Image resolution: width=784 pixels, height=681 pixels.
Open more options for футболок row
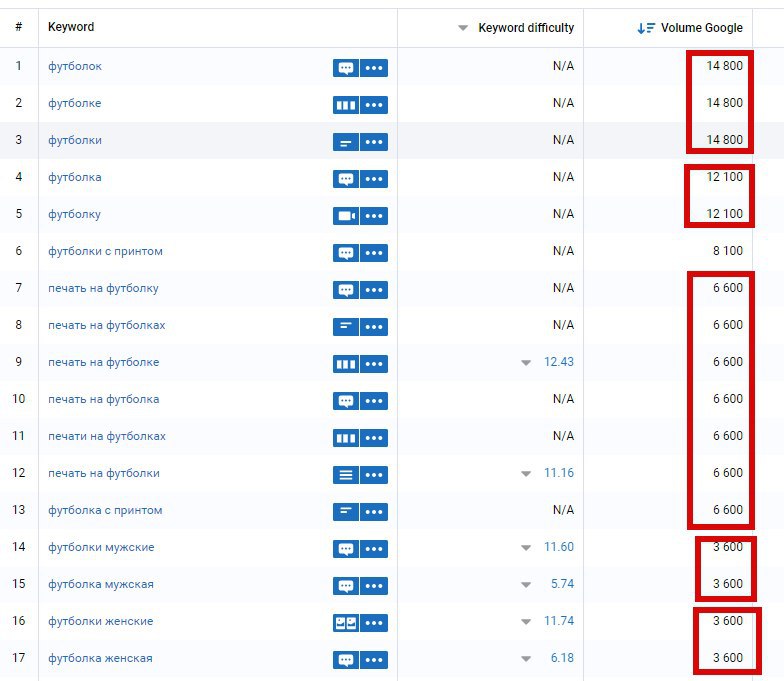(x=374, y=68)
